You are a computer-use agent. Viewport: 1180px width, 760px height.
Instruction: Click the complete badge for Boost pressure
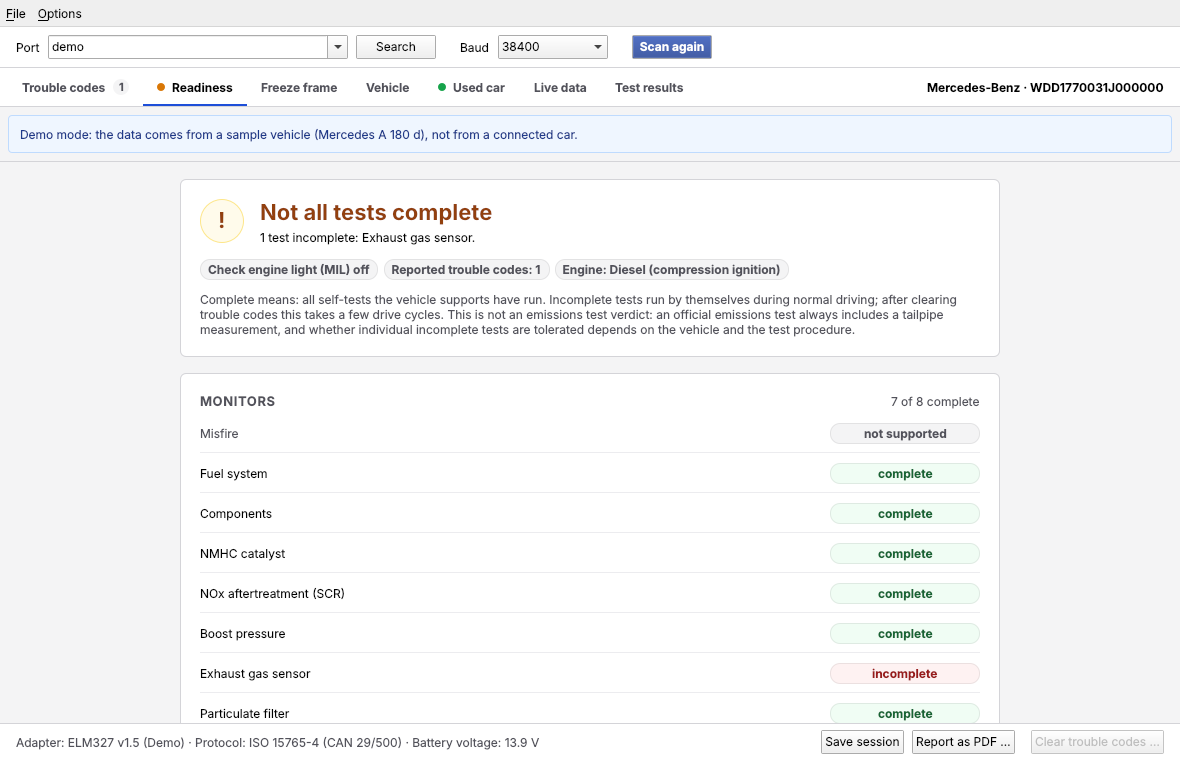(905, 634)
